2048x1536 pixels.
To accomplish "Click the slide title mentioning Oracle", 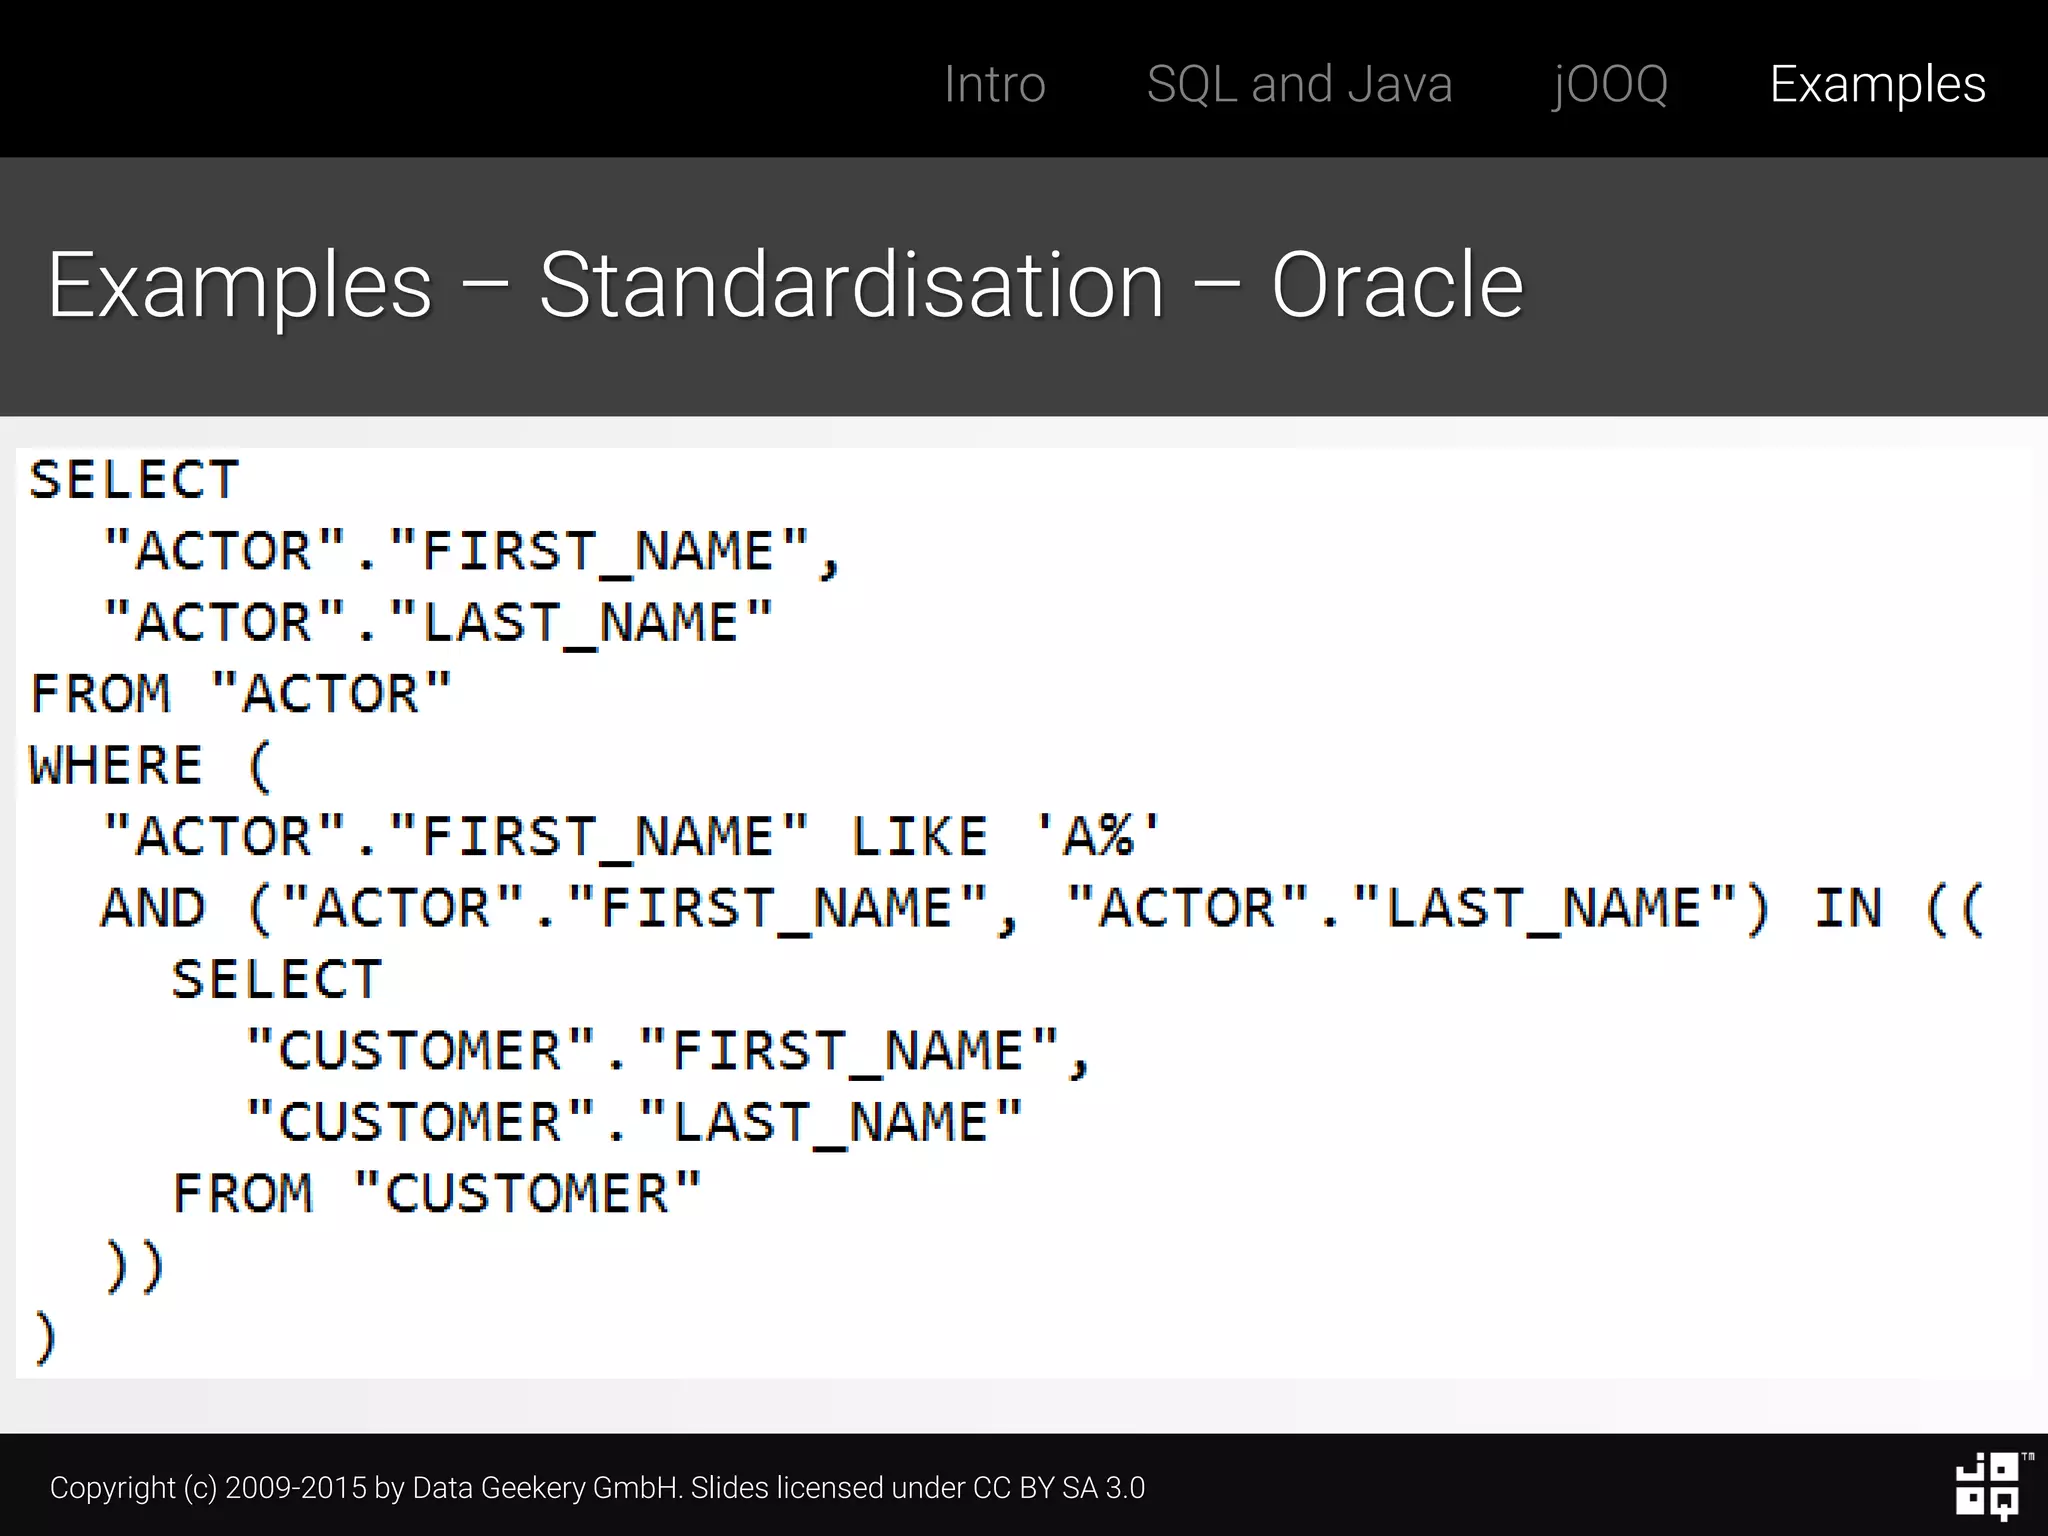I will tap(785, 286).
